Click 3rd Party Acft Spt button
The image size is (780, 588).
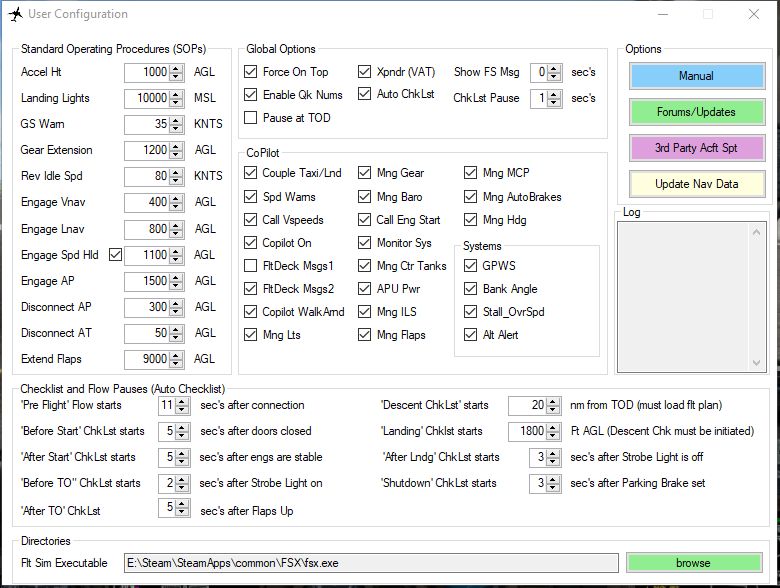coord(697,148)
